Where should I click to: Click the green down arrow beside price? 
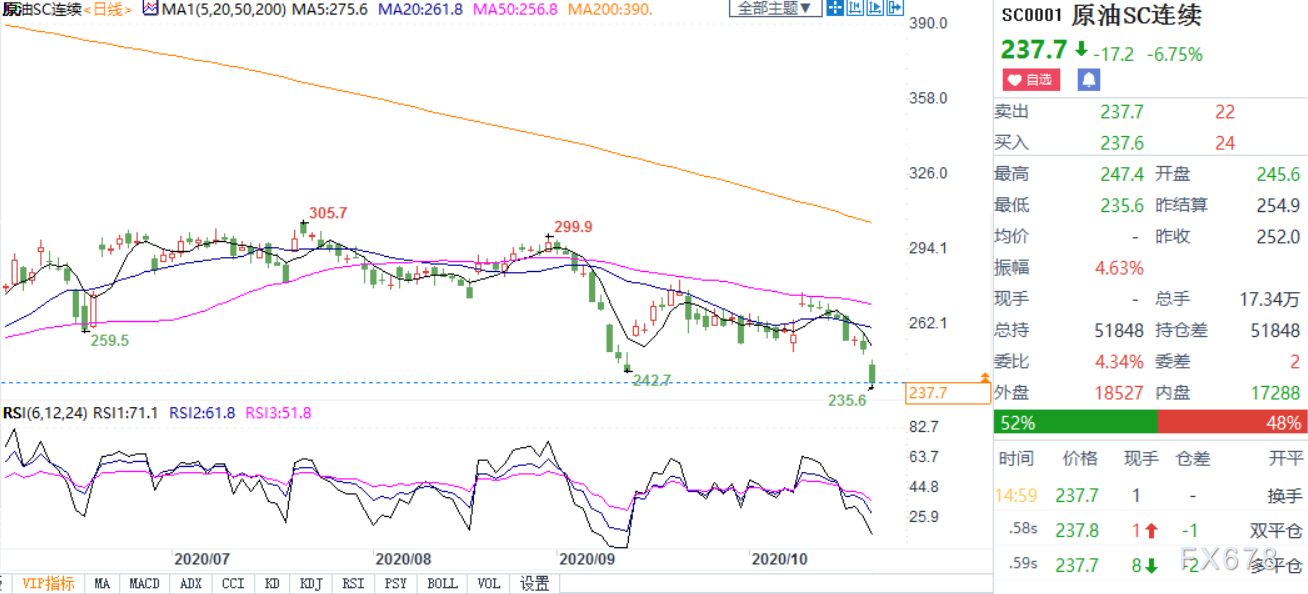1081,49
